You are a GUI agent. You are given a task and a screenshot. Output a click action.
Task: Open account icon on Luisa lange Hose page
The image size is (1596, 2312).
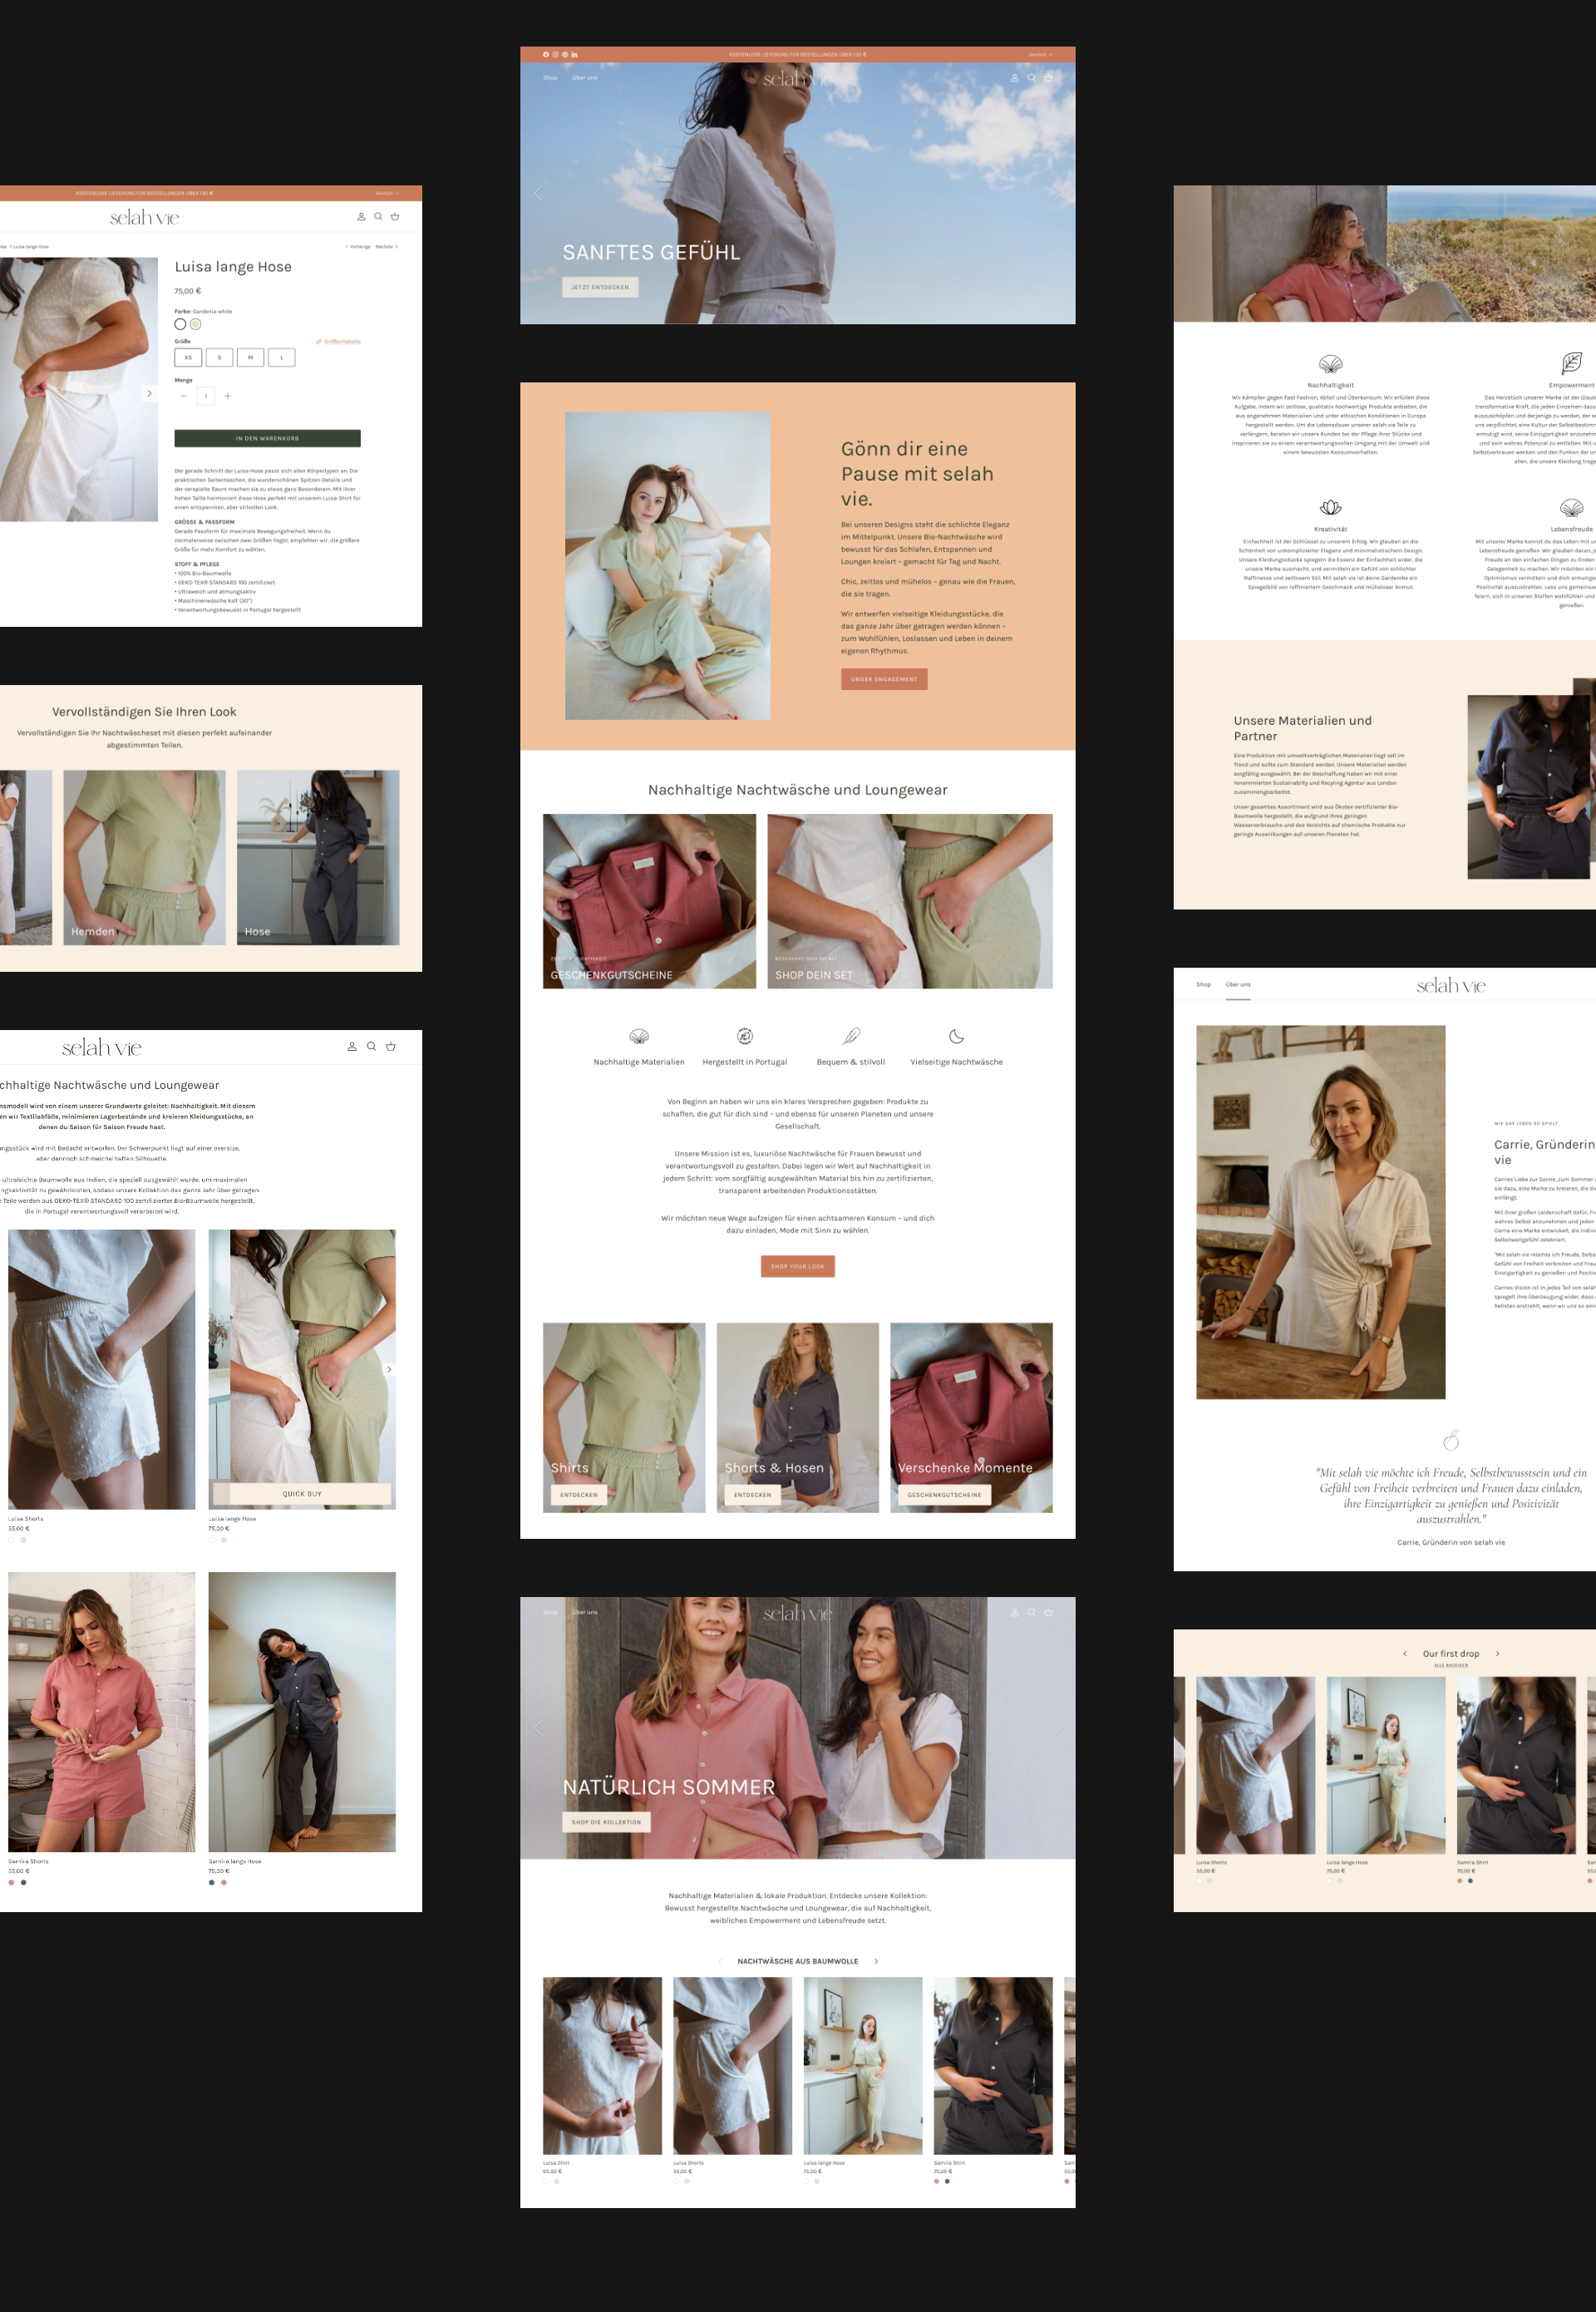pos(361,217)
